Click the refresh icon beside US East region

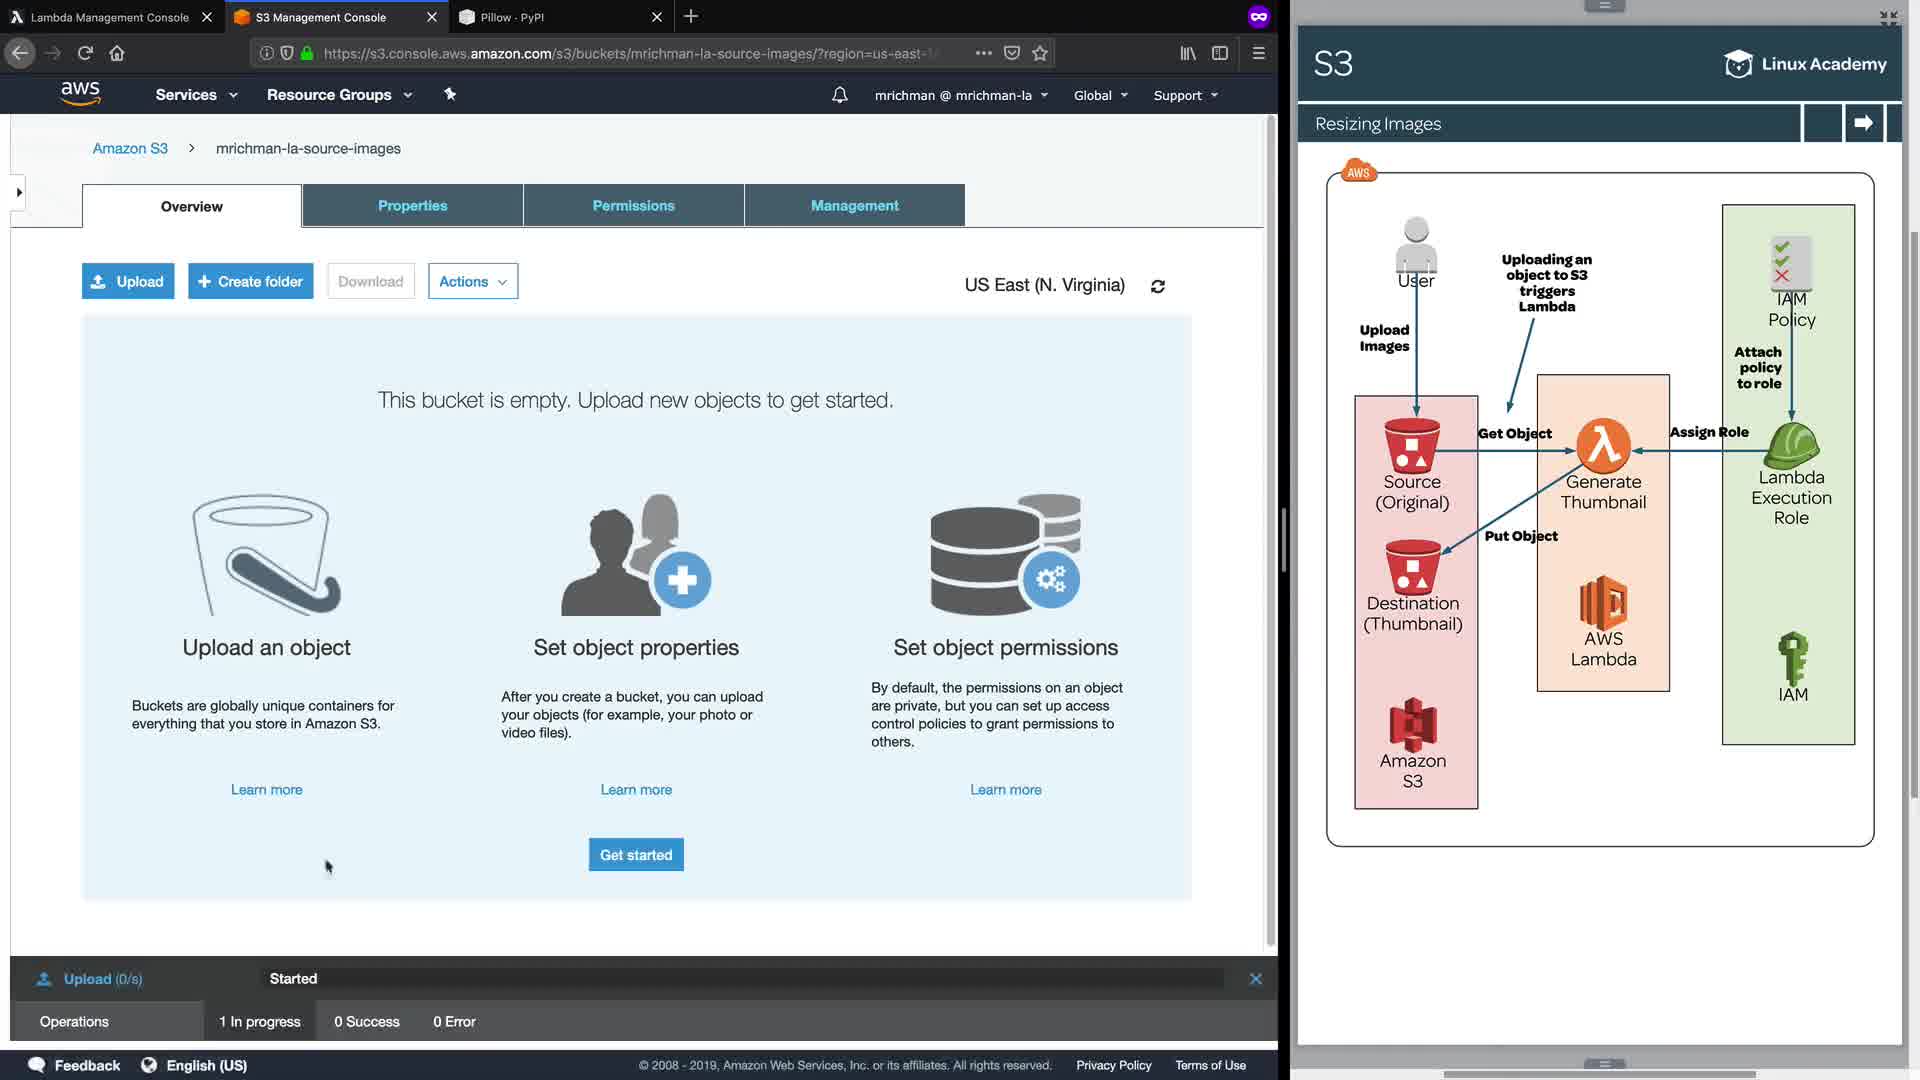(1157, 286)
